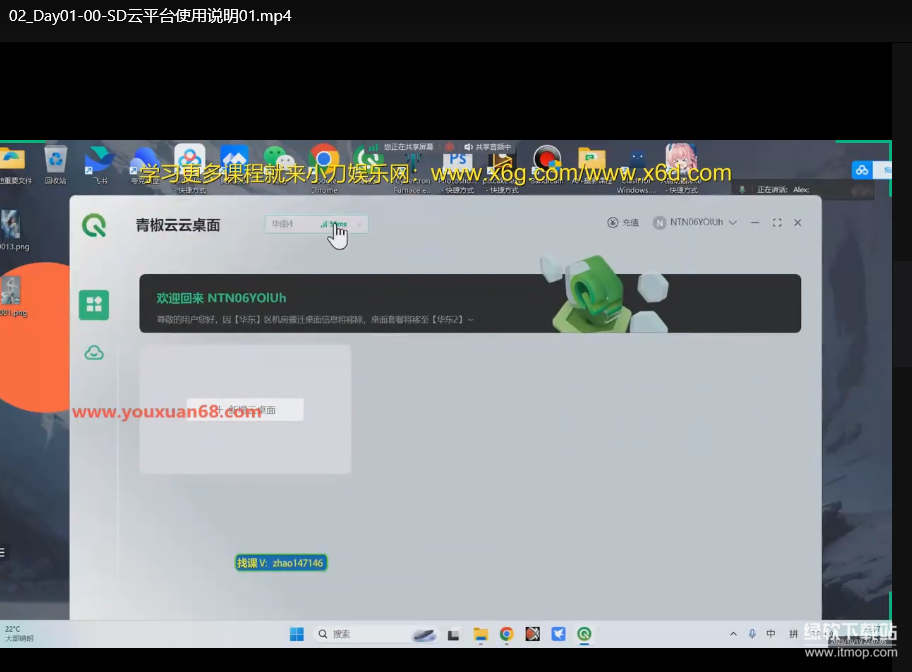Expand the hidden system tray icons chevron
This screenshot has height=672, width=912.
click(733, 634)
